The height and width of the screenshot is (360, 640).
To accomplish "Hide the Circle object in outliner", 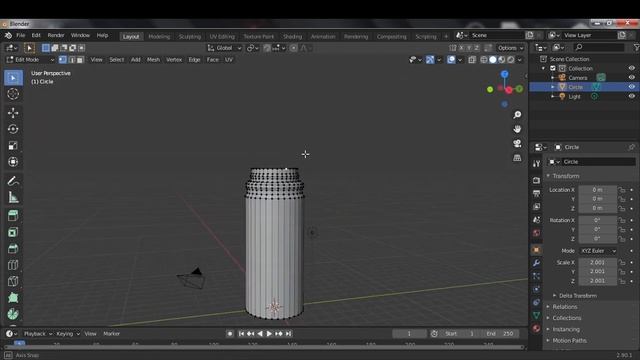I will [x=631, y=87].
